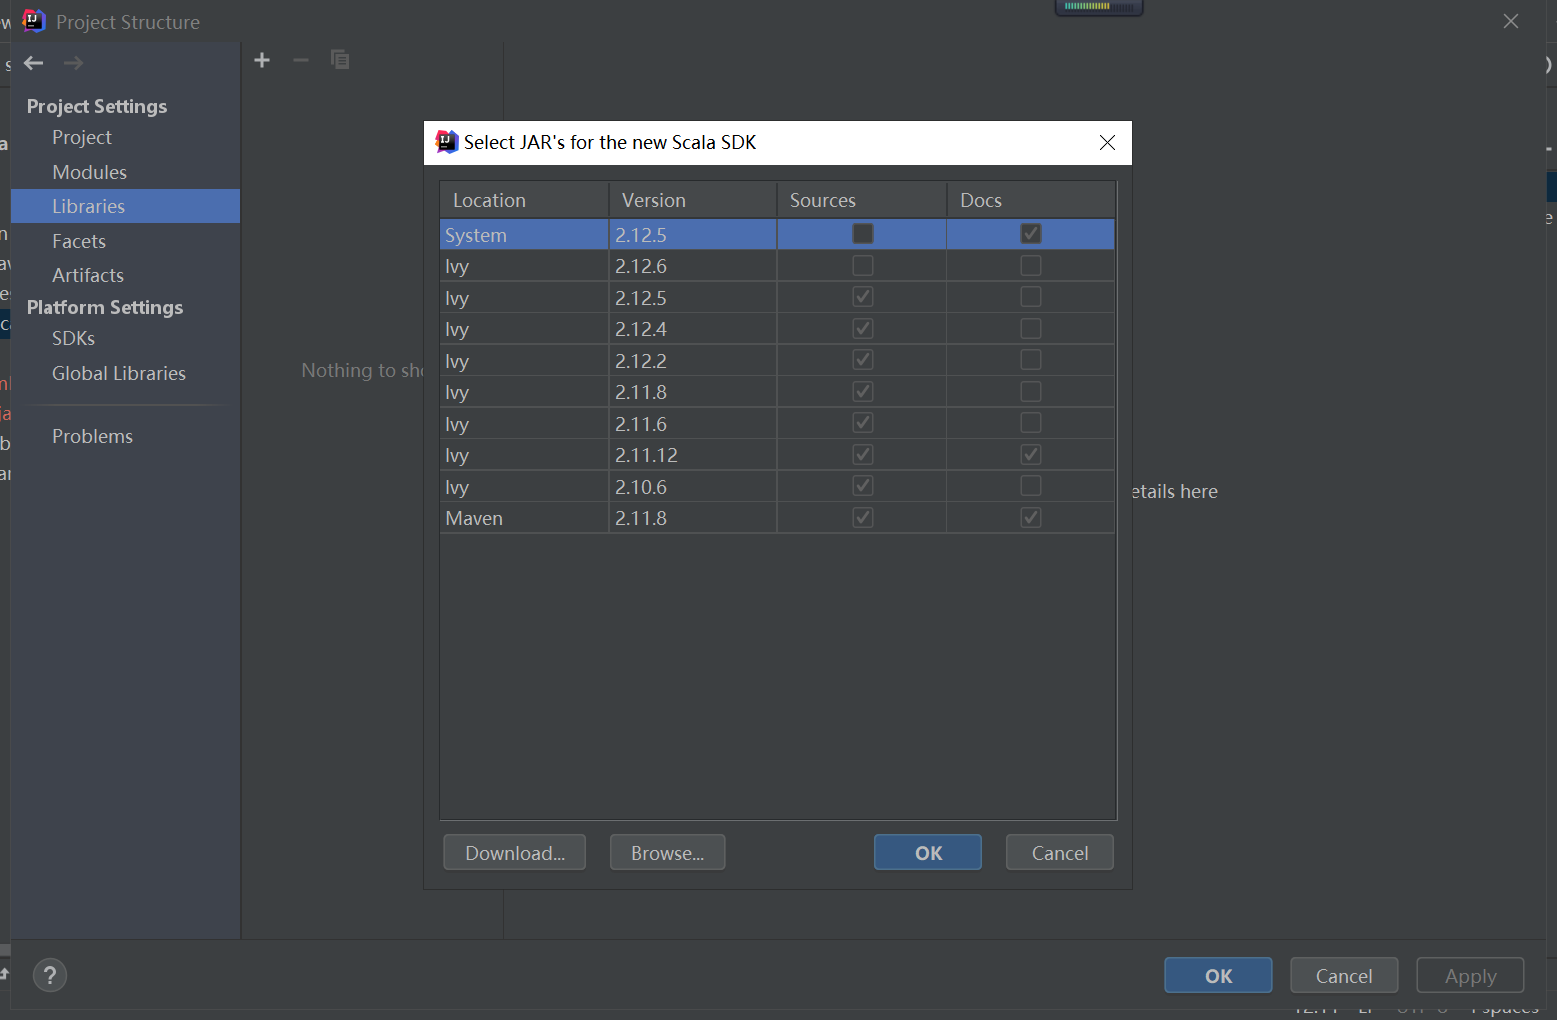Open help via the question mark icon

(x=50, y=974)
